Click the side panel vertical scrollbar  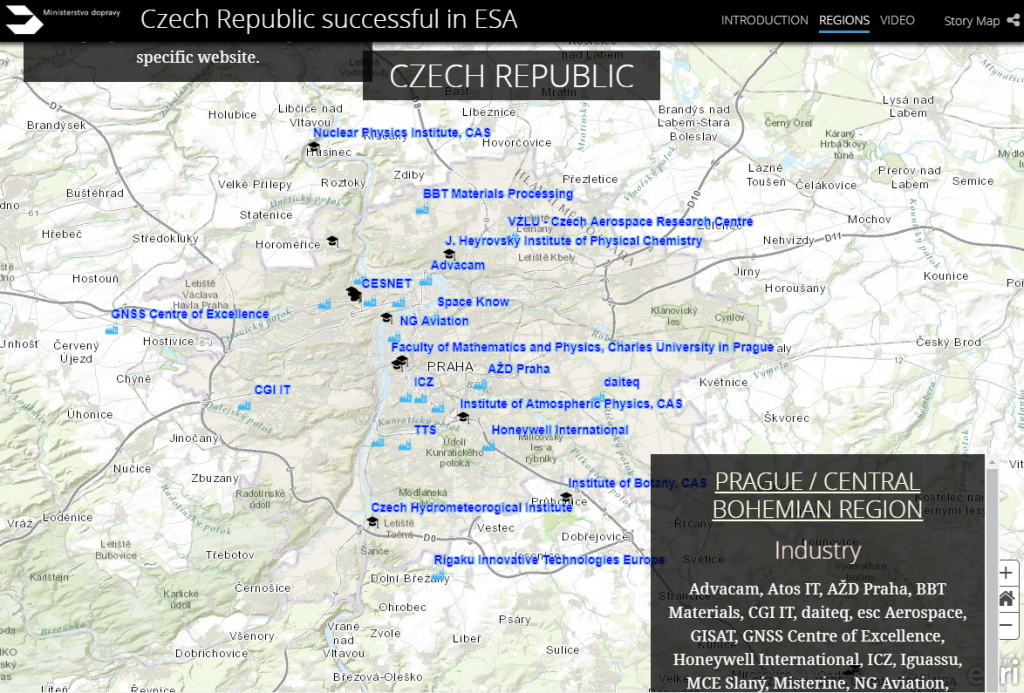coord(992,578)
